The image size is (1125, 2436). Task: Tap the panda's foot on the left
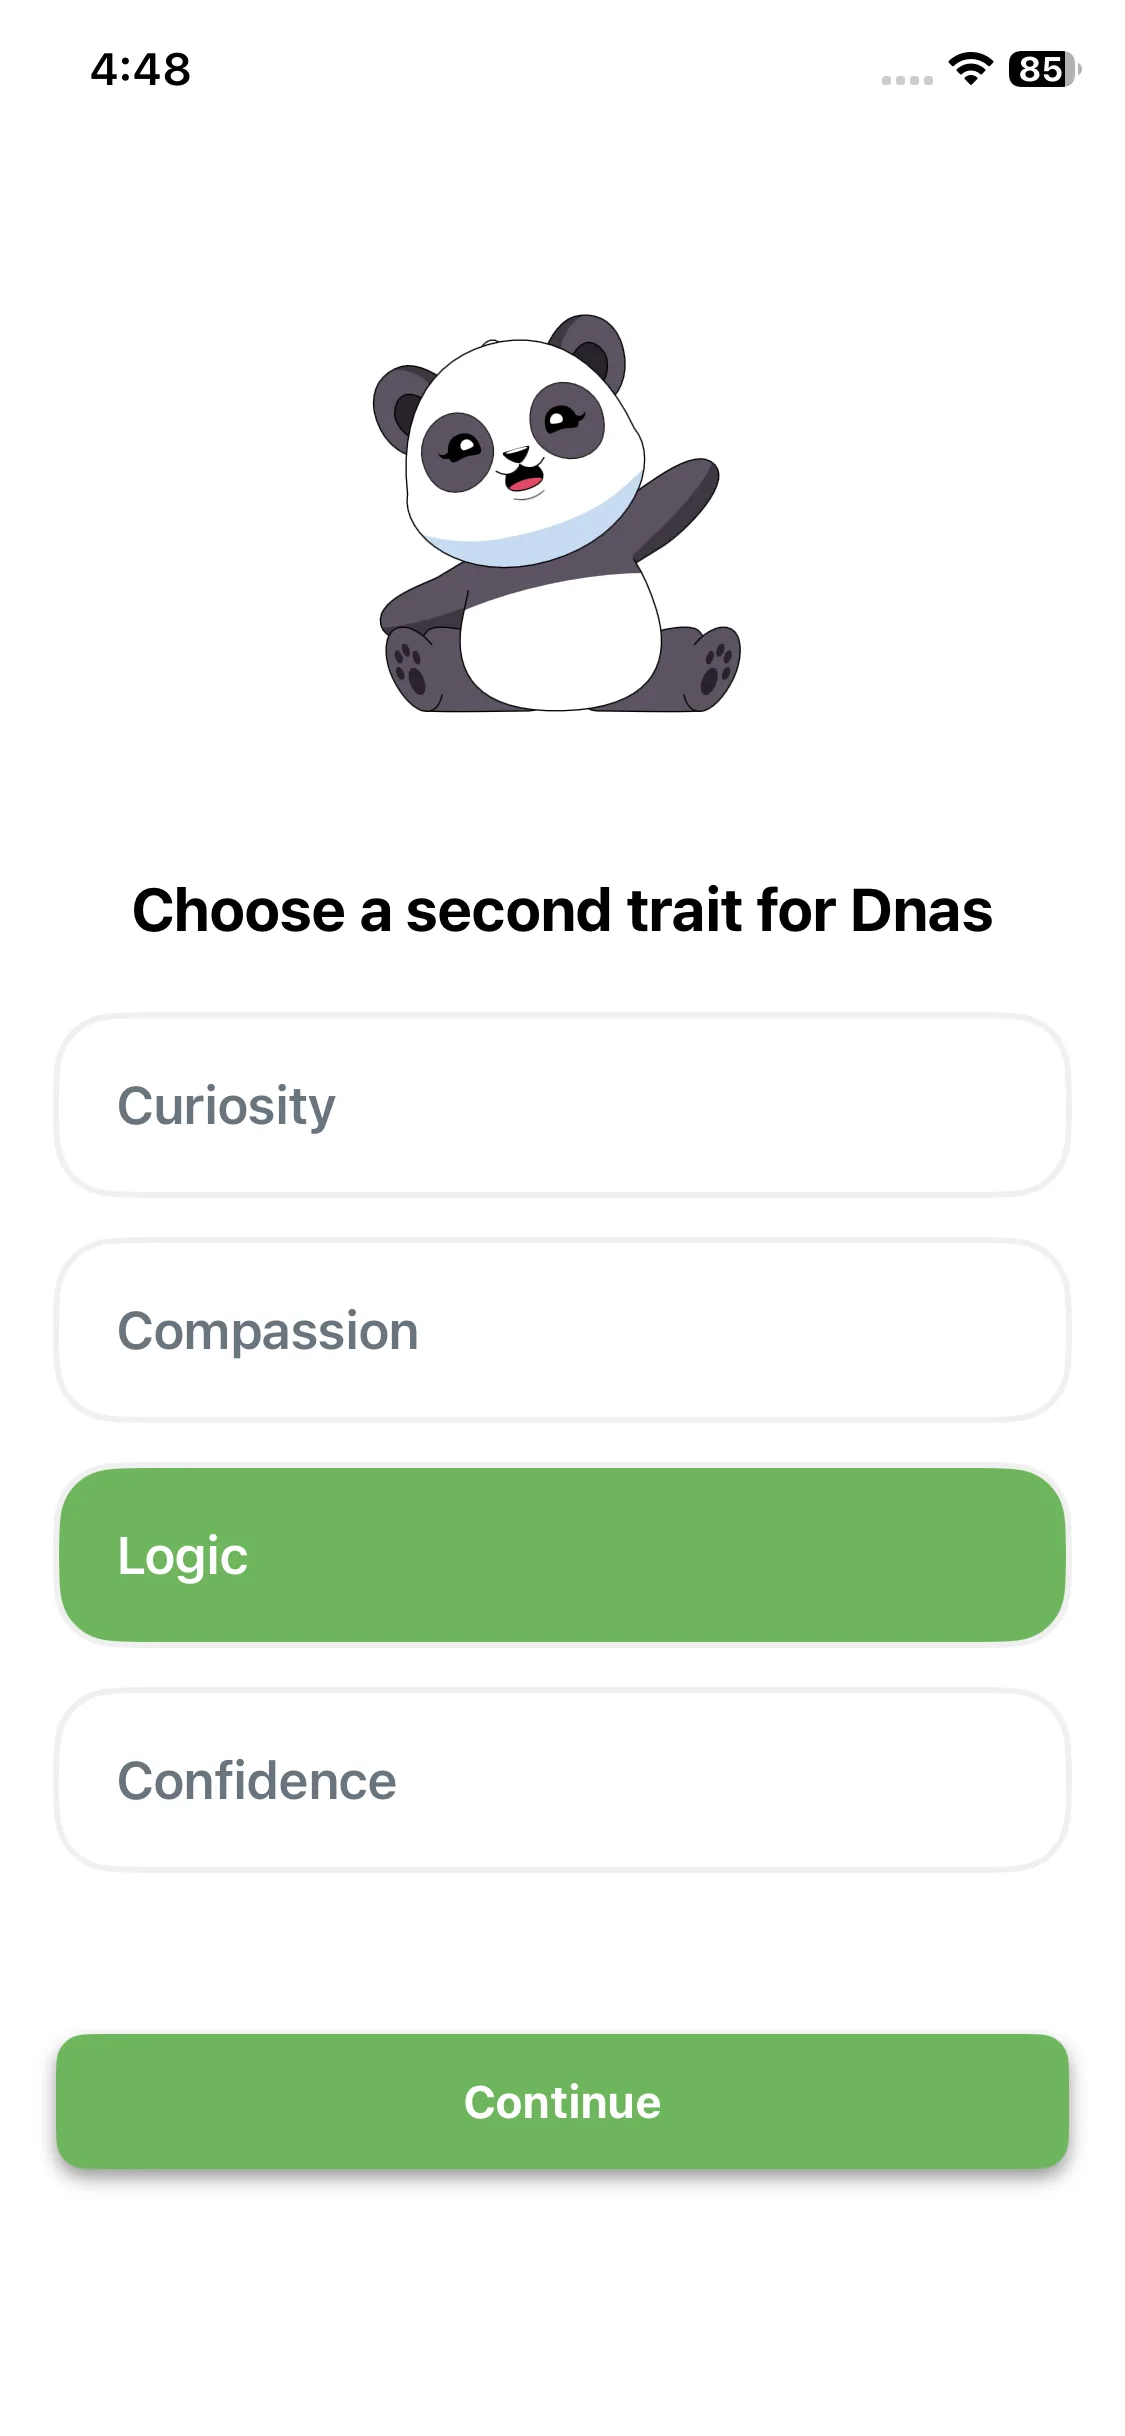411,667
